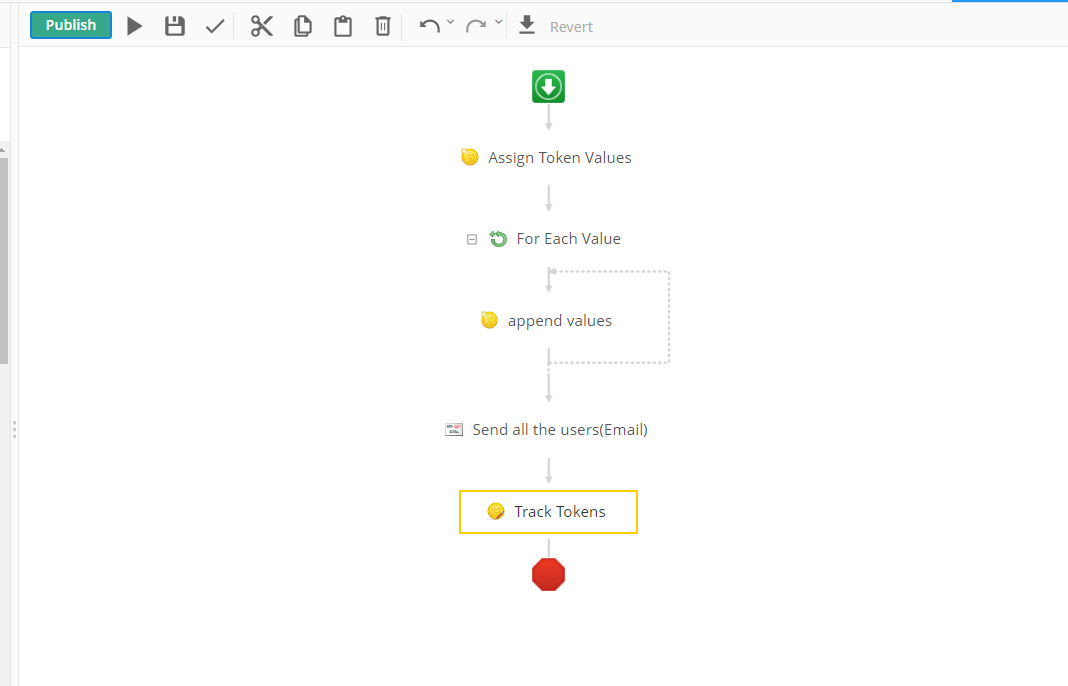Screen dimensions: 1068x686
Task: Copy the selected activity
Action: [x=303, y=26]
